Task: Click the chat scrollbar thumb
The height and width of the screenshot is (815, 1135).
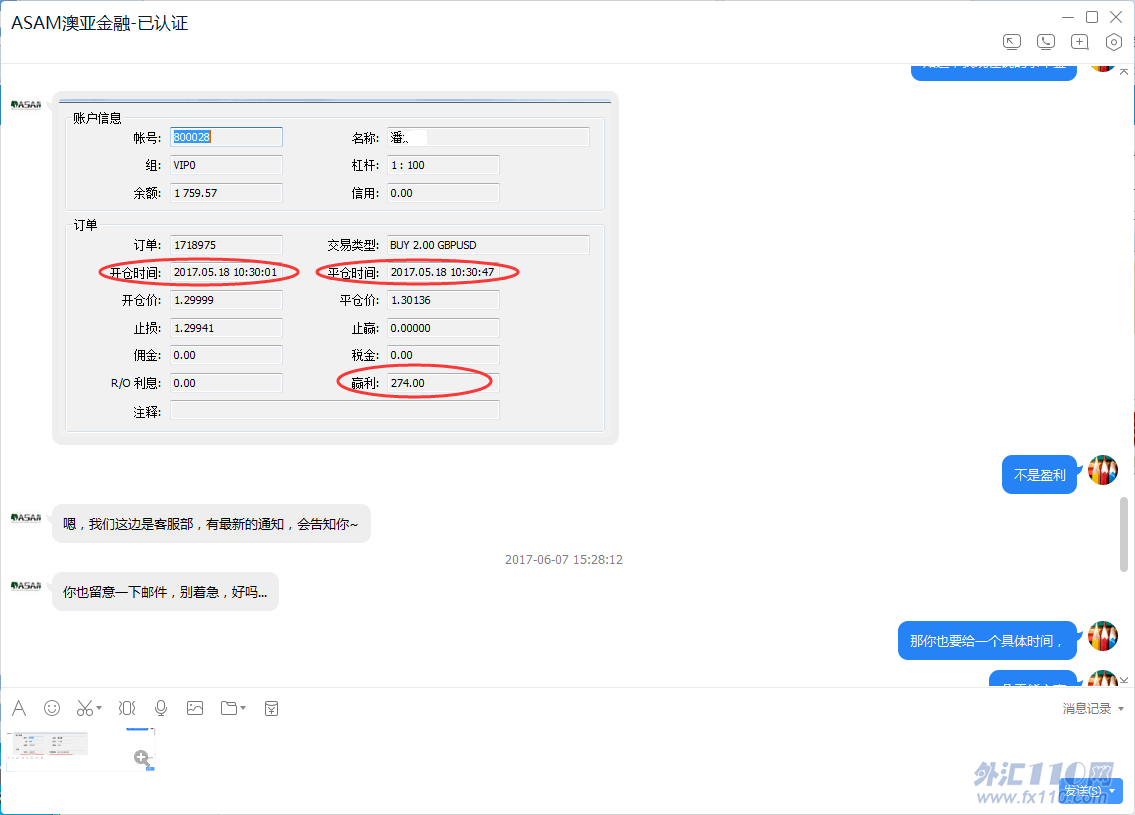Action: click(1123, 533)
